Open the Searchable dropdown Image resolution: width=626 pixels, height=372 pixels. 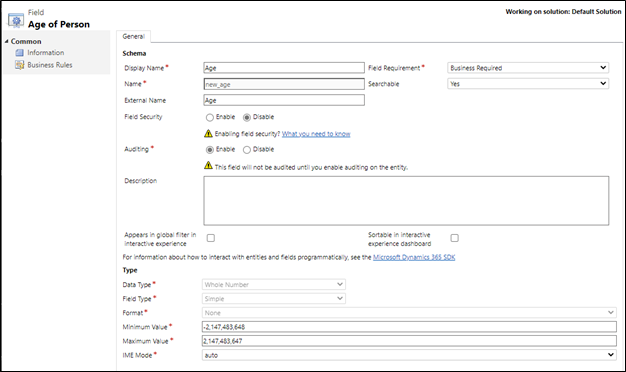528,84
